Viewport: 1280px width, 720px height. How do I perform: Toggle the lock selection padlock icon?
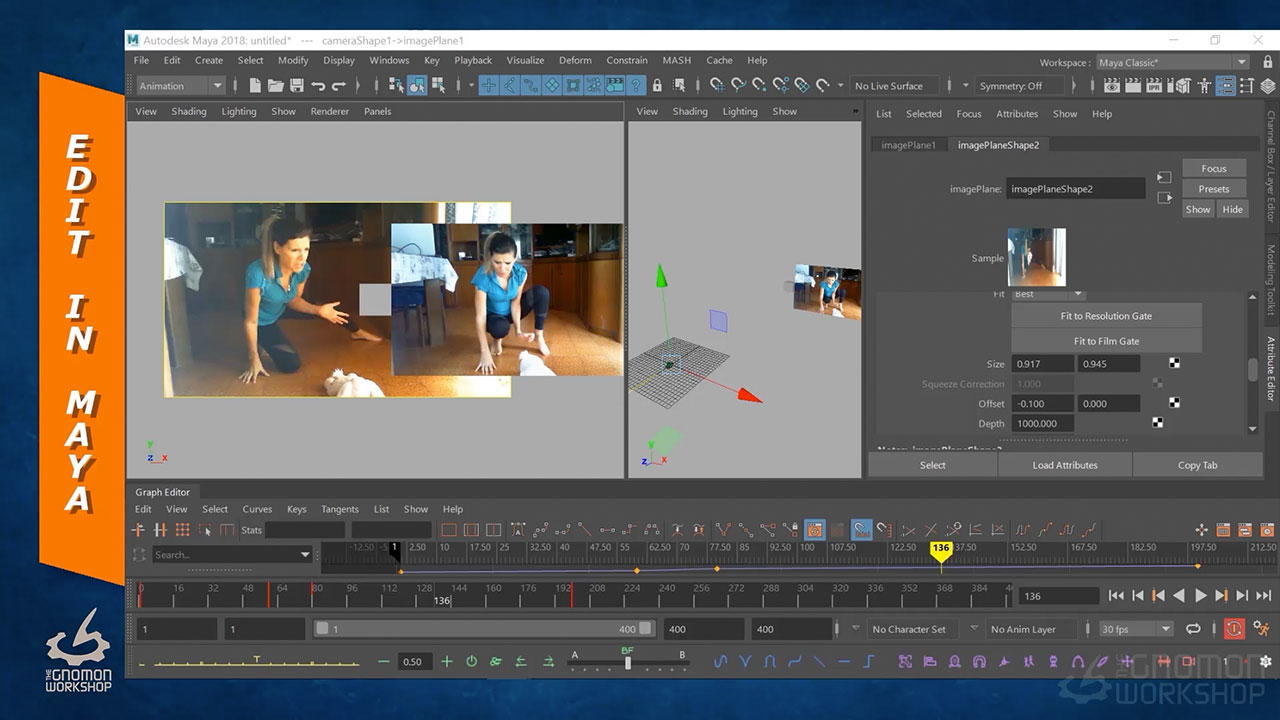pyautogui.click(x=658, y=86)
